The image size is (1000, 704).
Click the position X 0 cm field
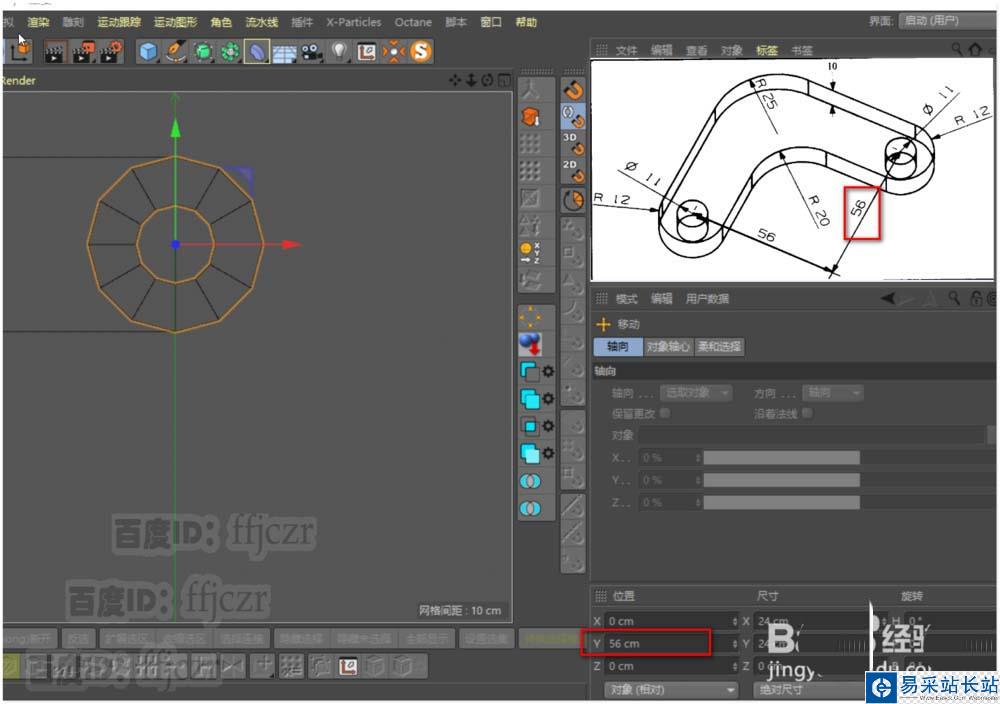click(670, 621)
